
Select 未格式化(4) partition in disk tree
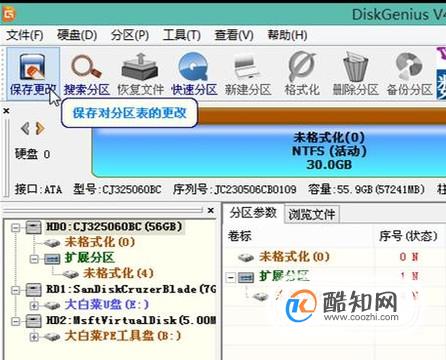click(118, 273)
